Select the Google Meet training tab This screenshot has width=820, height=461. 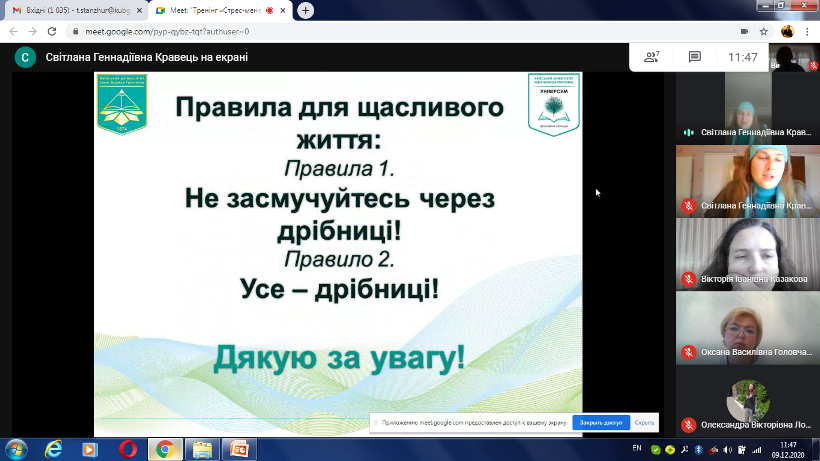215,10
